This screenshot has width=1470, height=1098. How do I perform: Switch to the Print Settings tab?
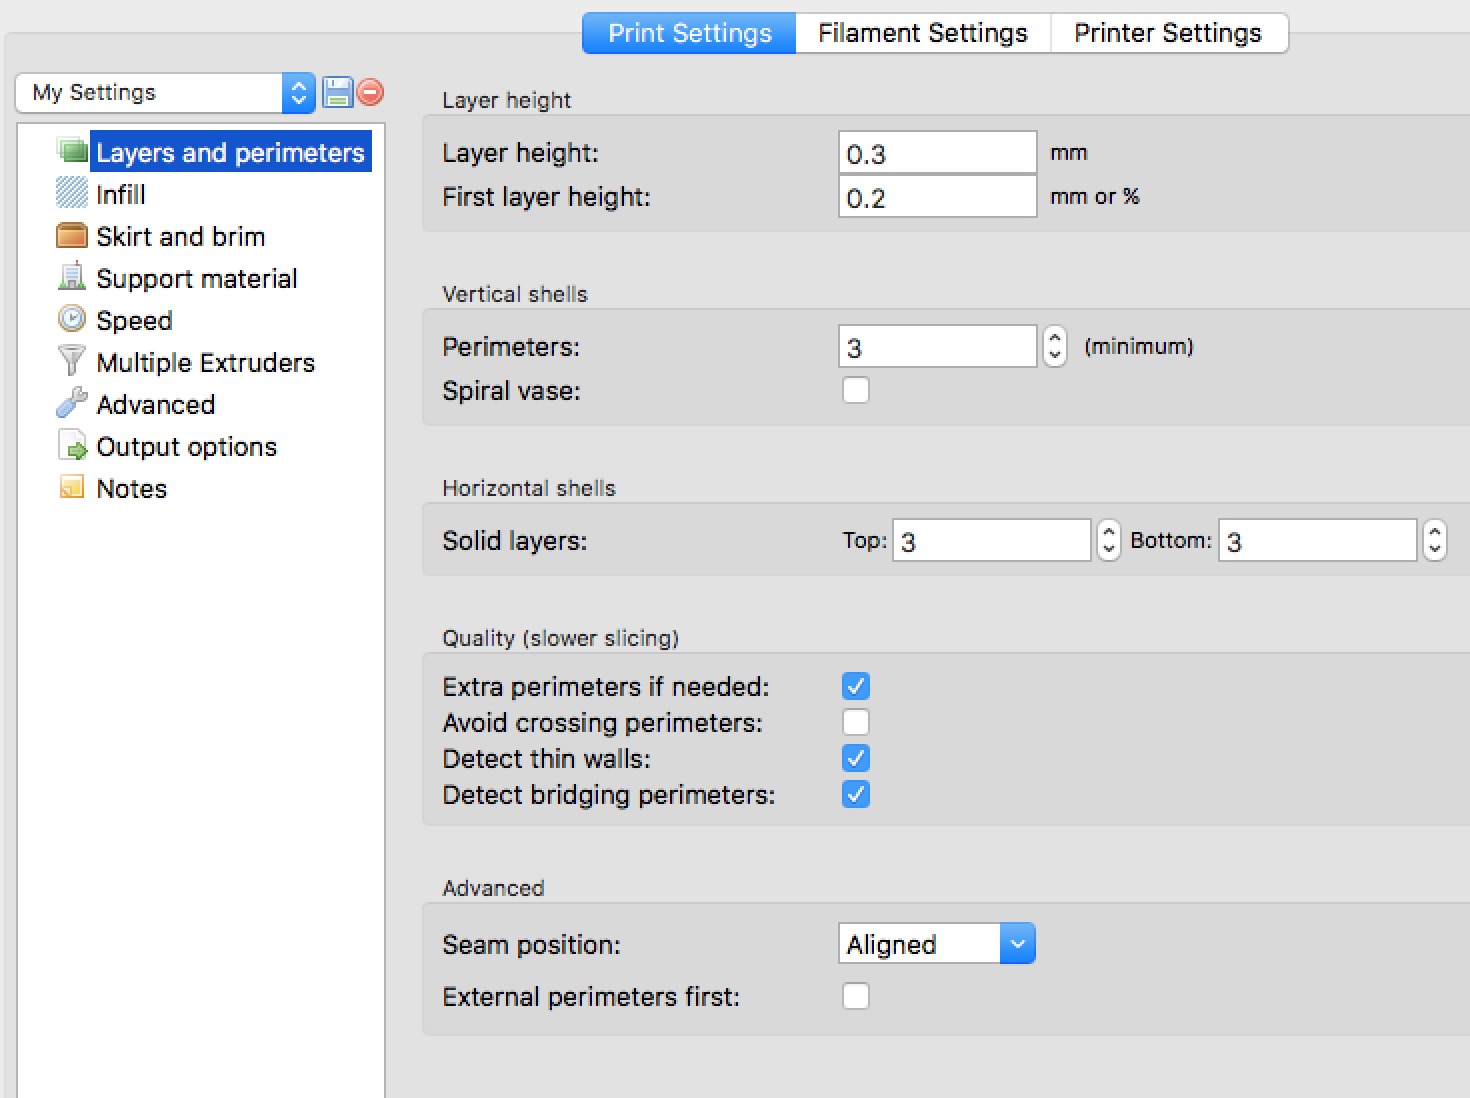[x=689, y=33]
